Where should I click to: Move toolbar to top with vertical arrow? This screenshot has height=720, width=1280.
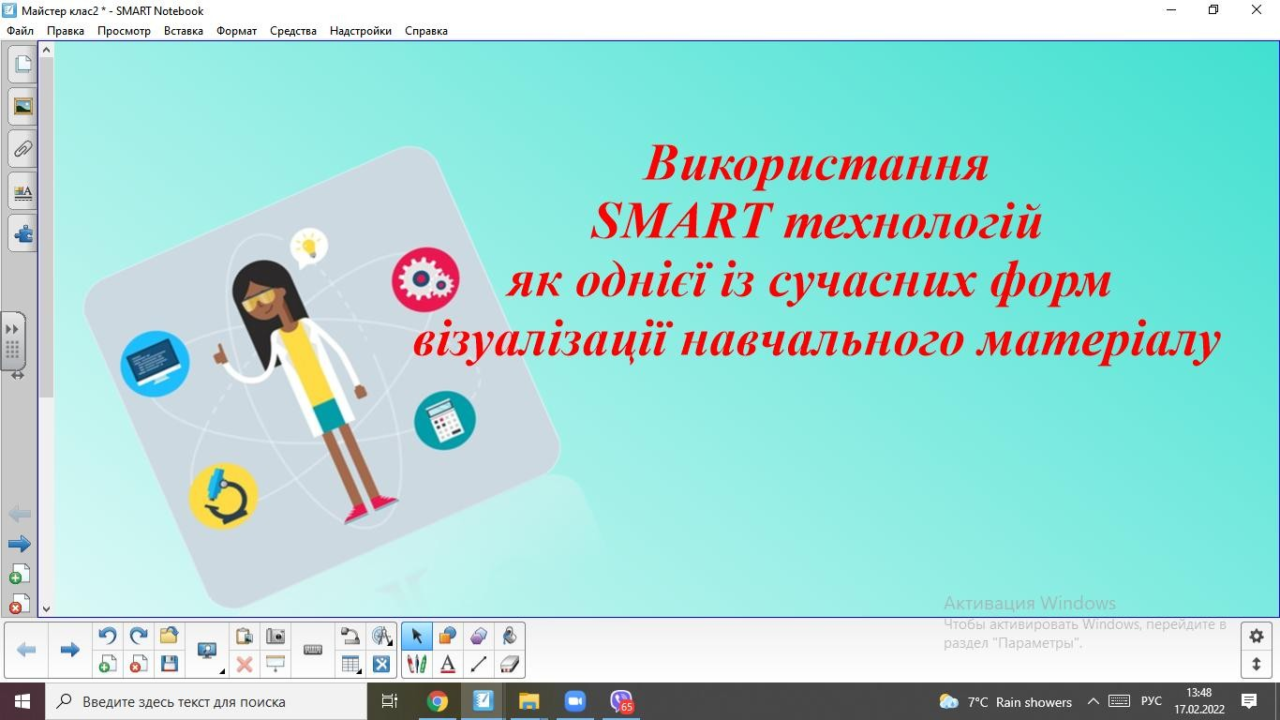pos(1256,663)
